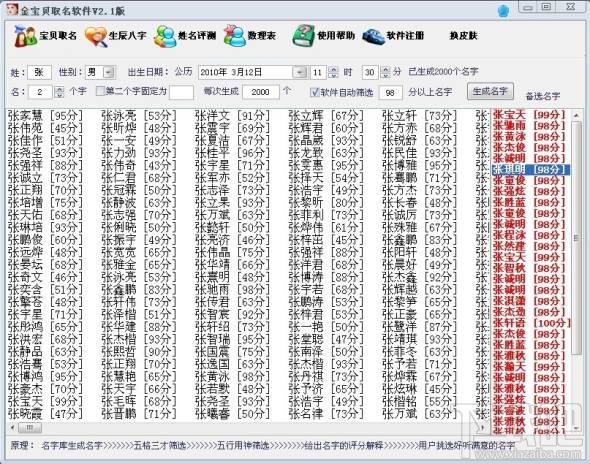Toggle 软件自动筛选 checkbox

(314, 92)
